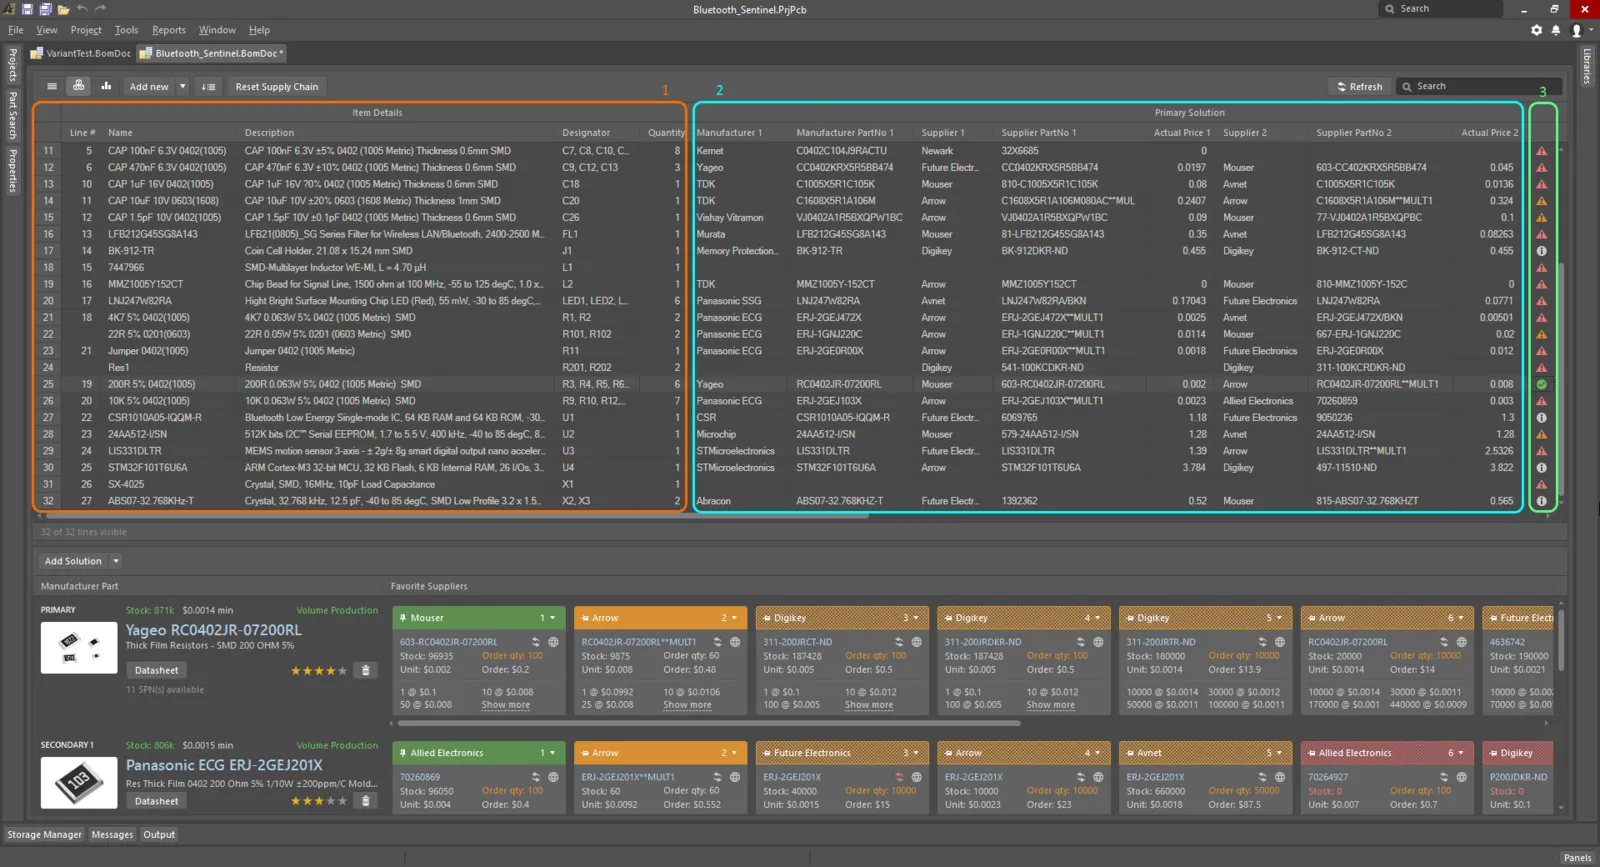Viewport: 1600px width, 867px height.
Task: Click BOM grid vertical scrollbar
Action: coord(1561,380)
